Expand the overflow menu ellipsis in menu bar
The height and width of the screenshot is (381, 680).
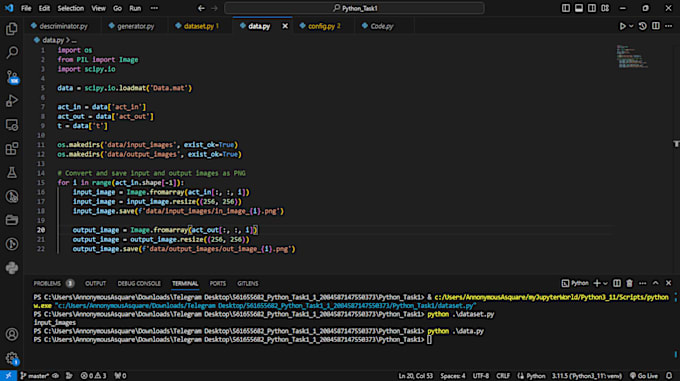point(154,8)
